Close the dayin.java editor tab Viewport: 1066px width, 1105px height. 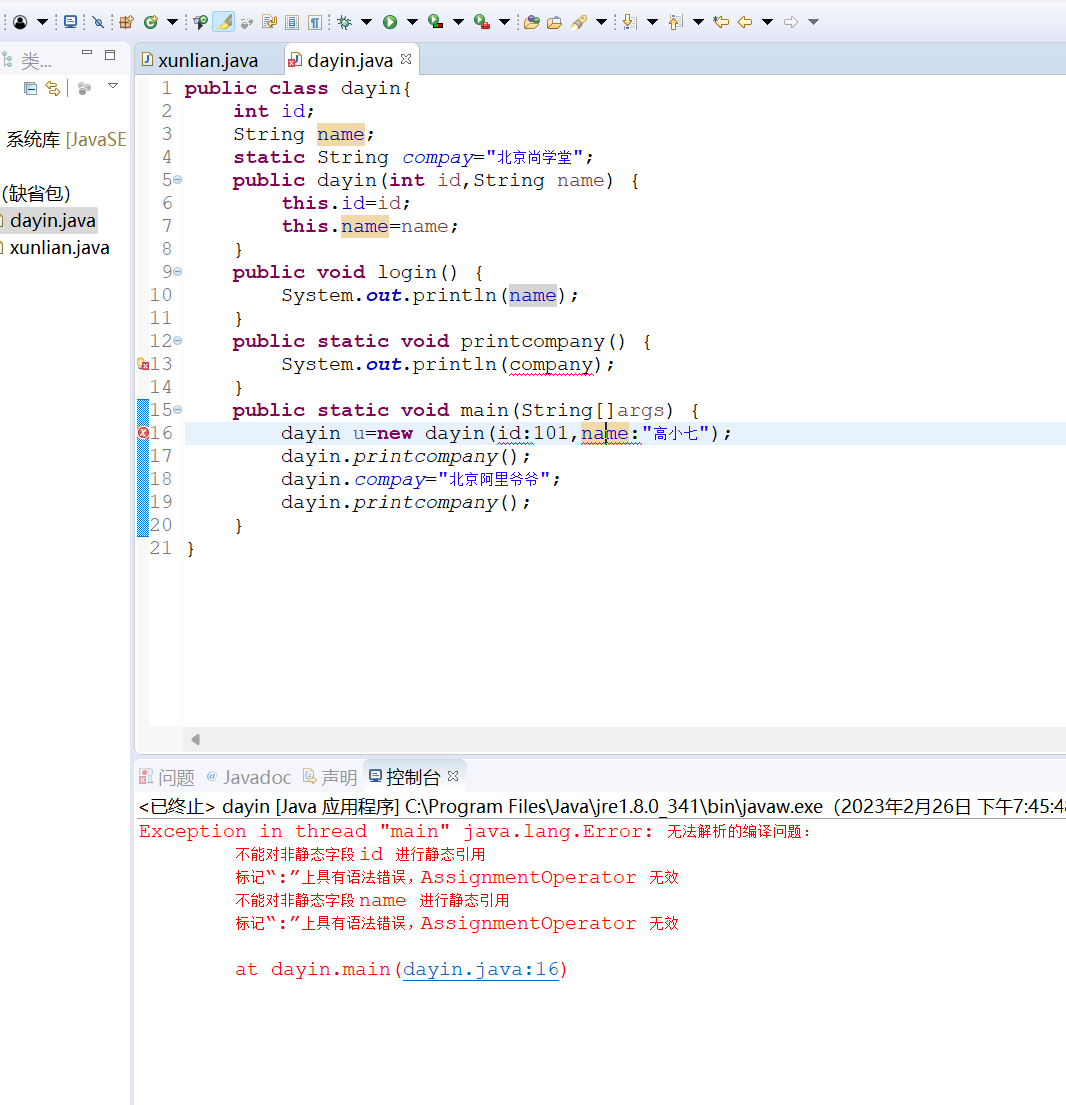pyautogui.click(x=406, y=59)
